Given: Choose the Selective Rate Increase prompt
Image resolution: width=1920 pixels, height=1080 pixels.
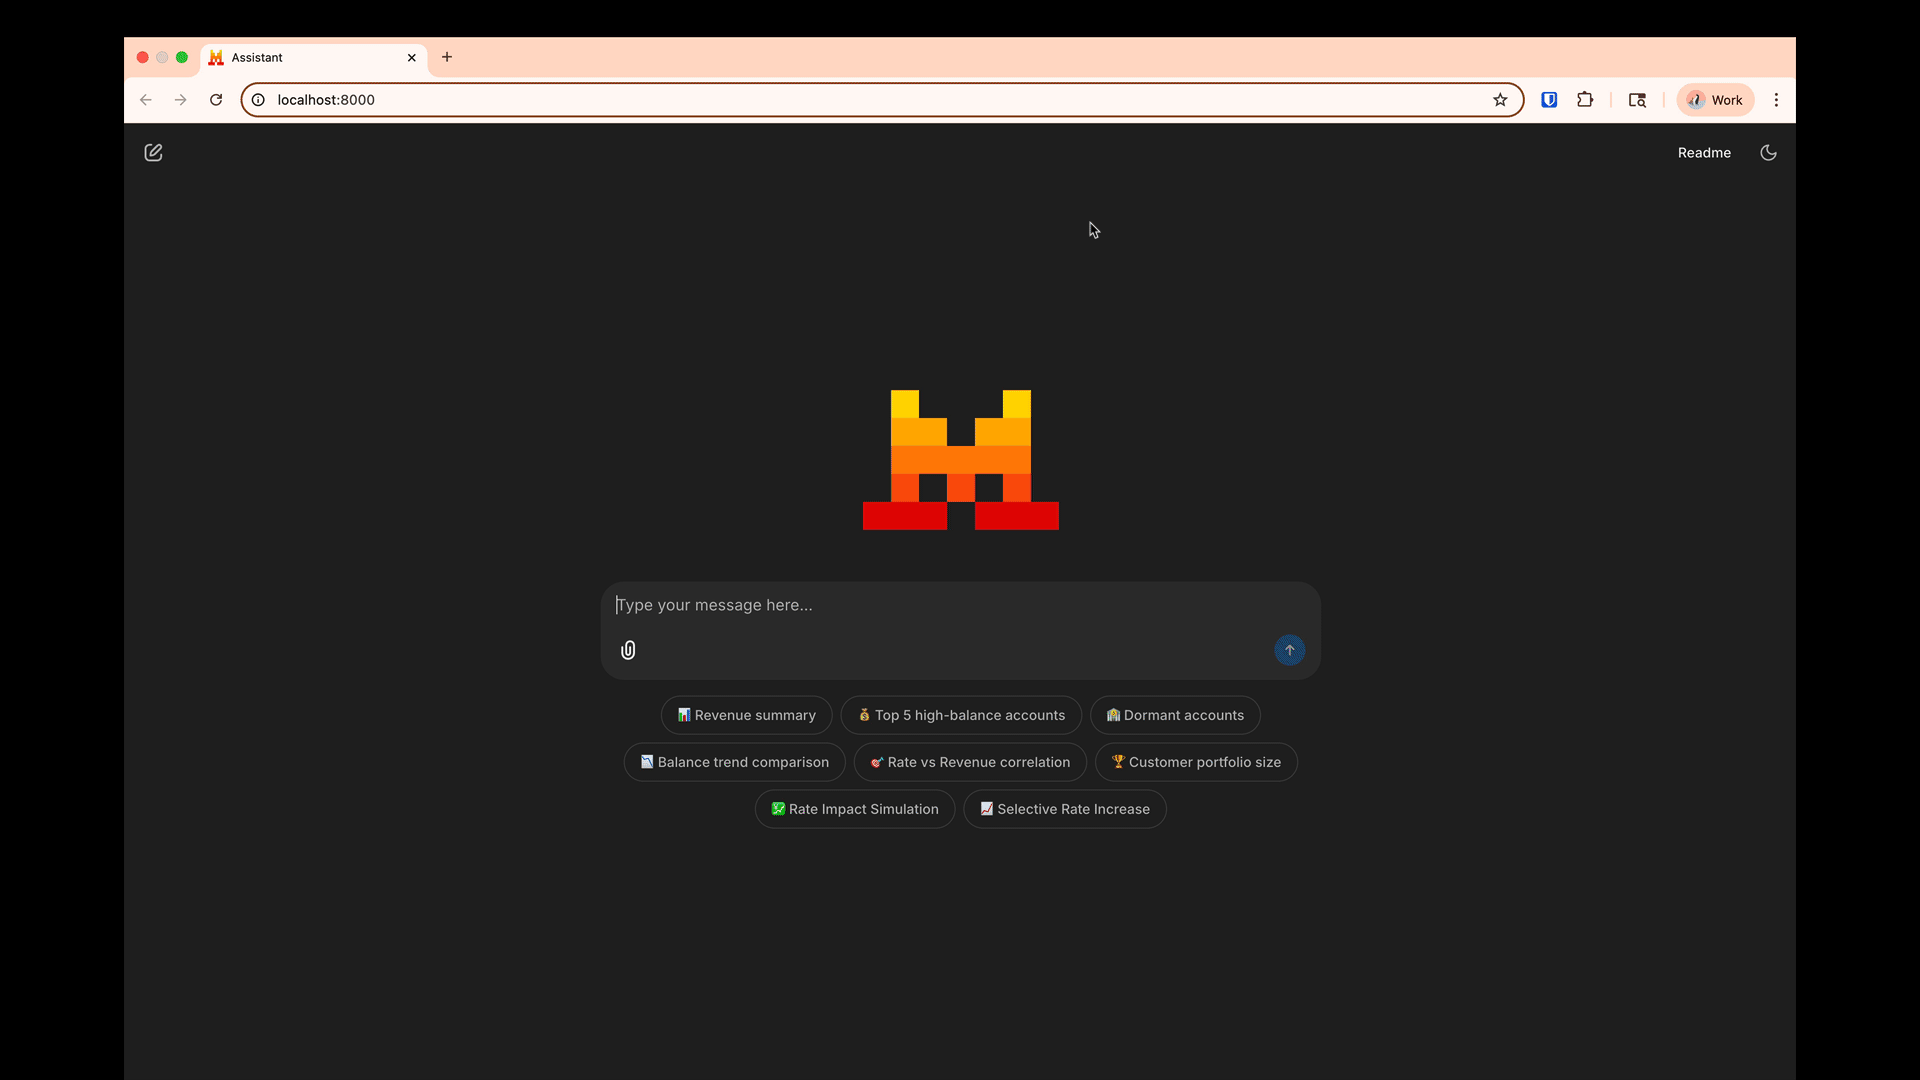Looking at the screenshot, I should coord(1064,809).
